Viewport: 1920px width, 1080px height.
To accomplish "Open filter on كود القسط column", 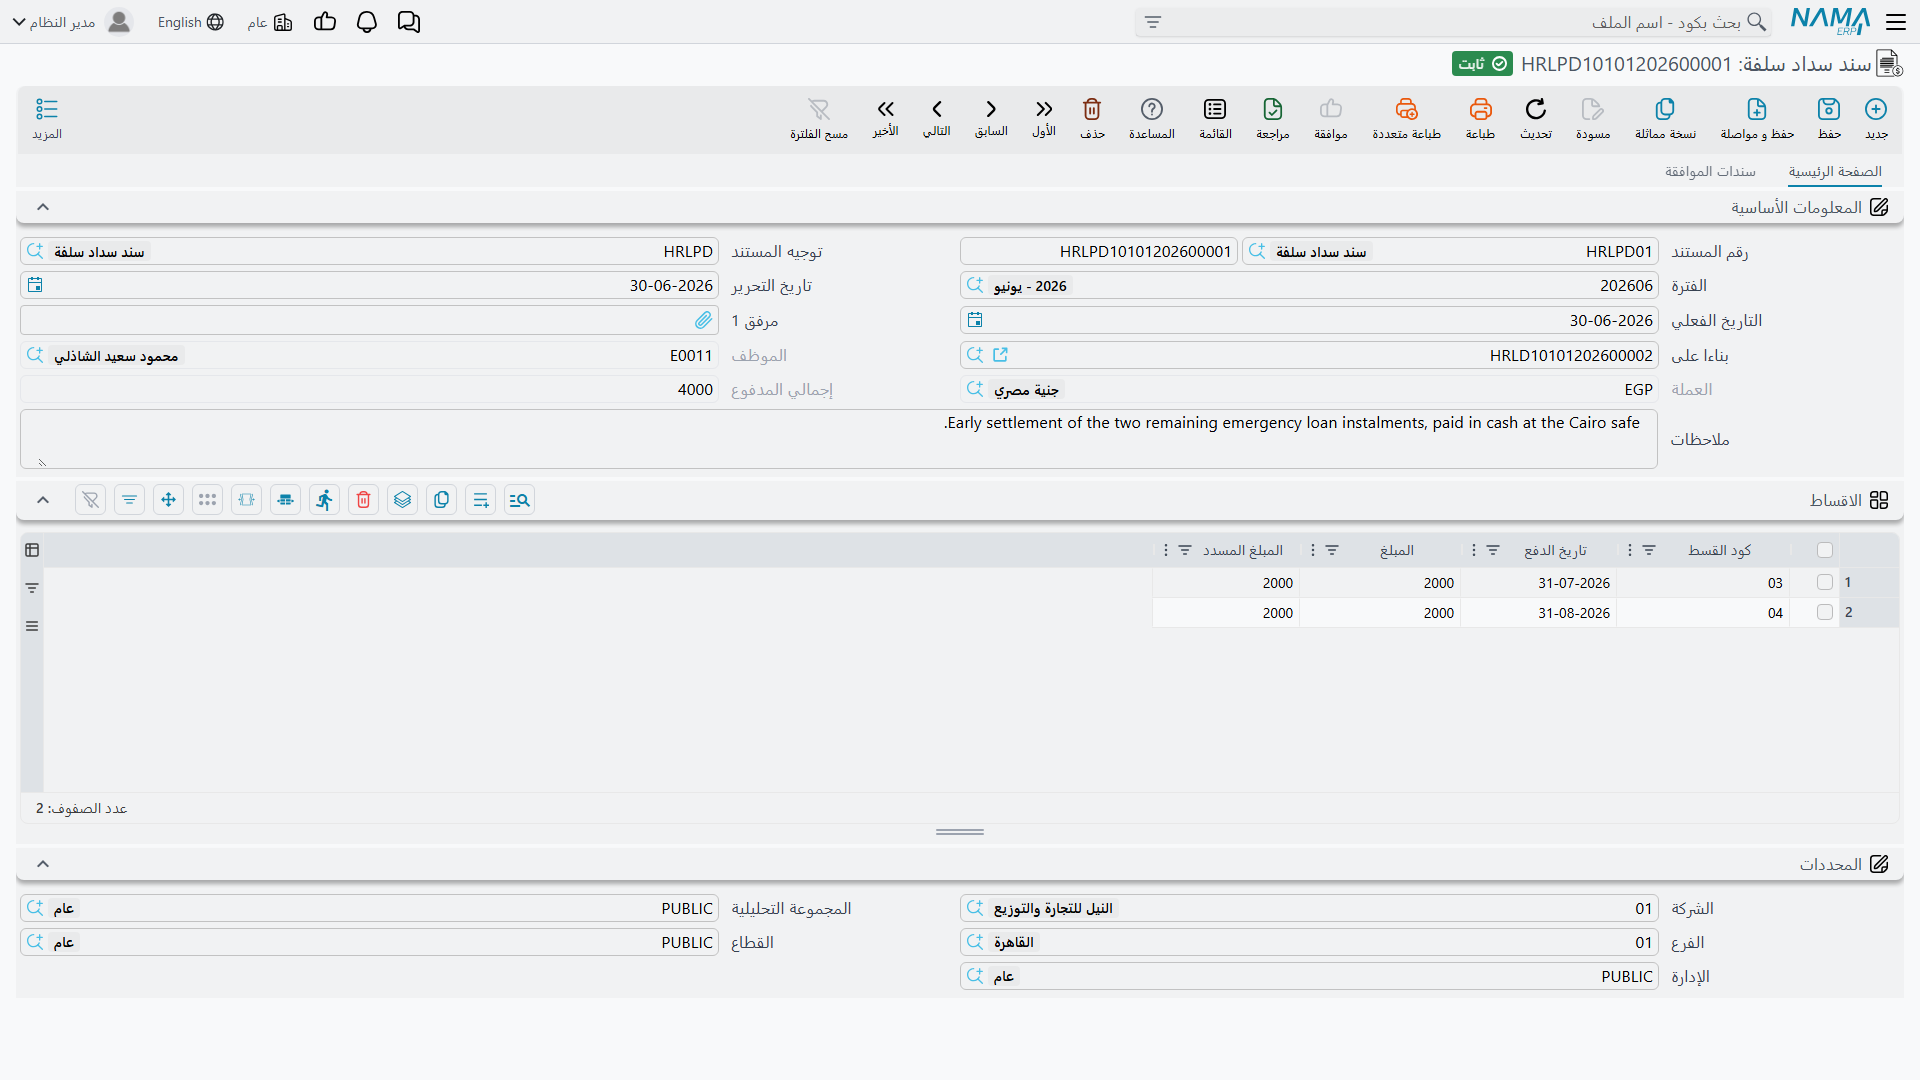I will [1649, 550].
